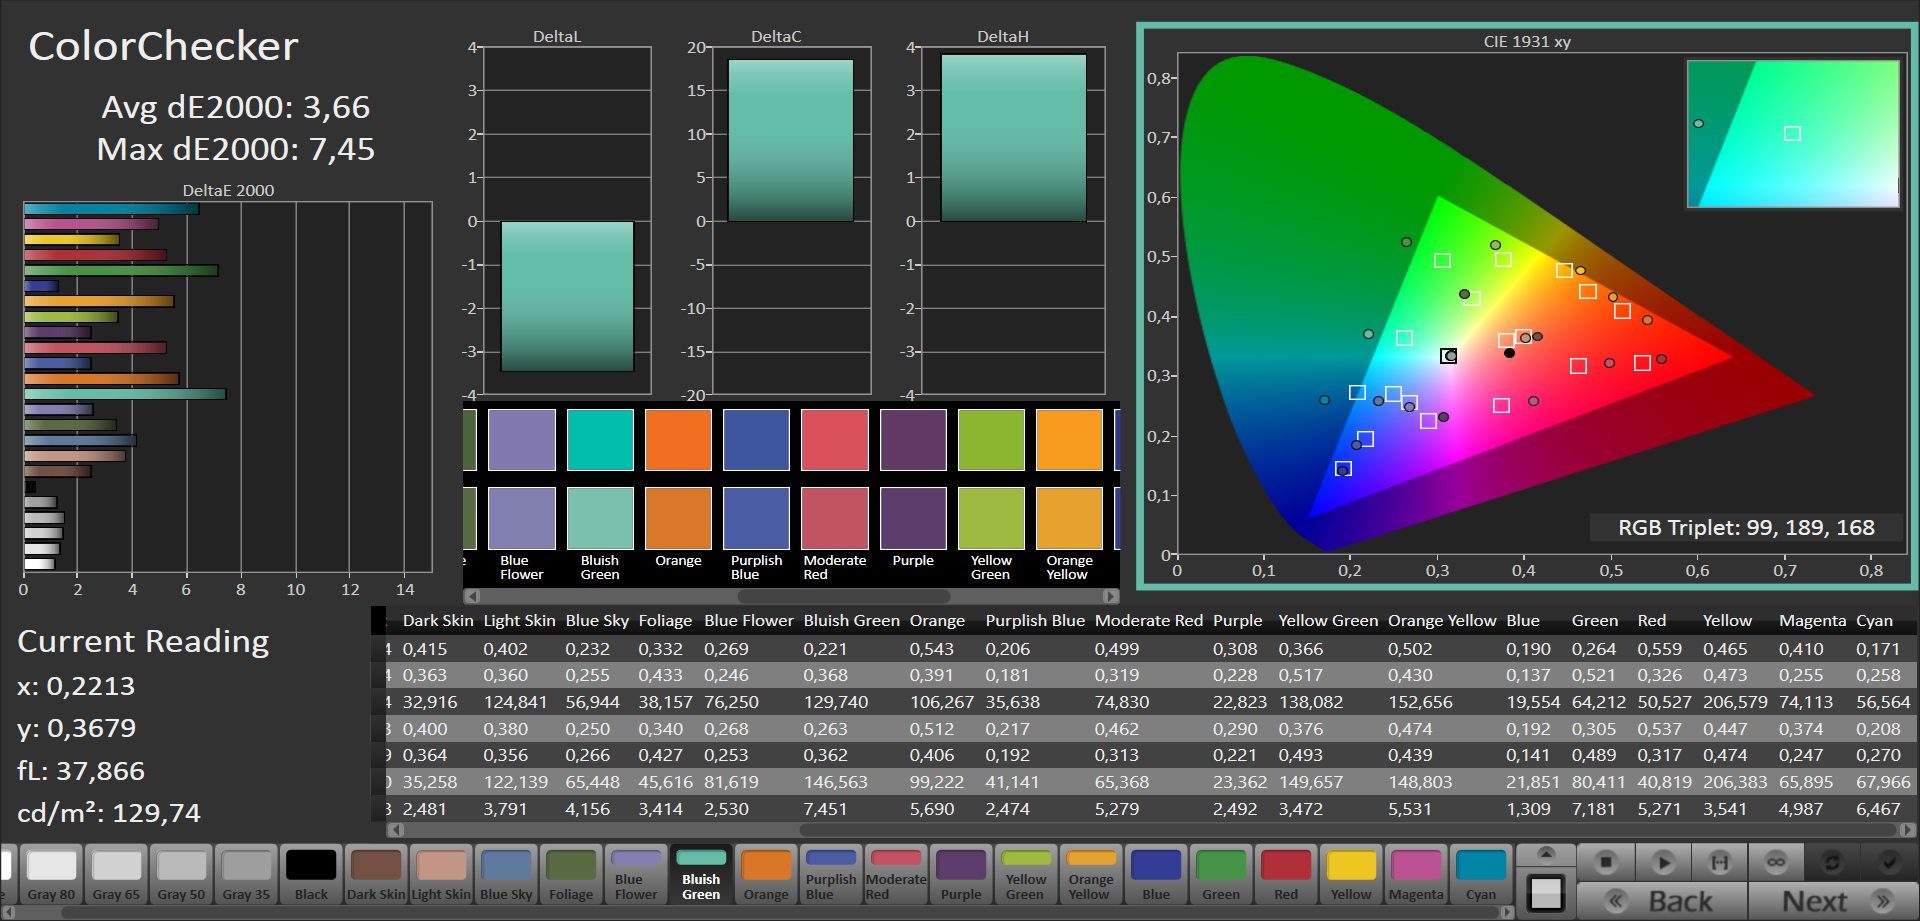Expand the panel with up arrow button

point(1546,854)
